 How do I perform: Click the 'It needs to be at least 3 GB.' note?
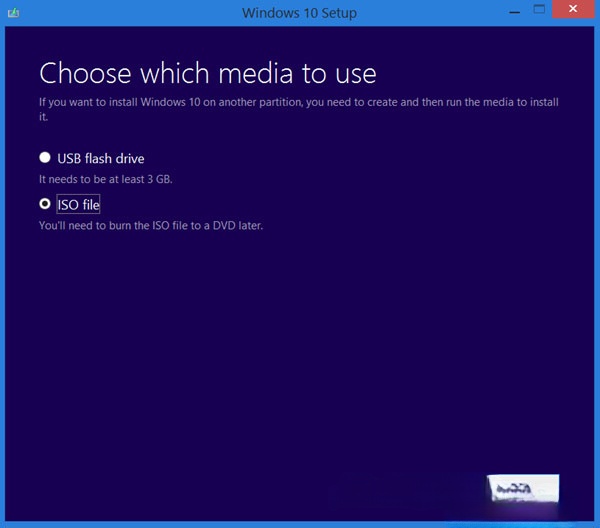pyautogui.click(x=106, y=179)
